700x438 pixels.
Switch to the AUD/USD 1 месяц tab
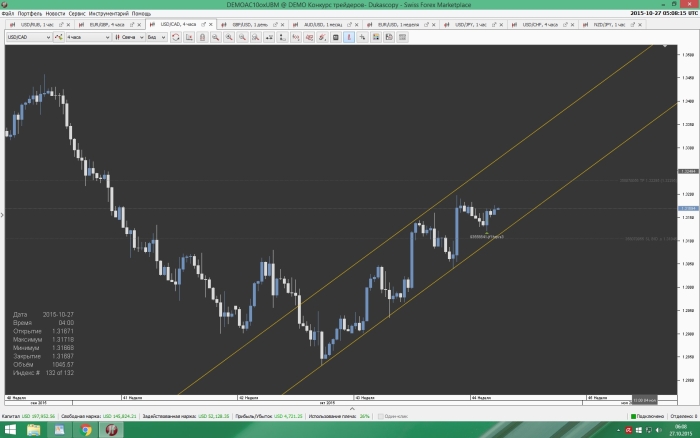323,25
